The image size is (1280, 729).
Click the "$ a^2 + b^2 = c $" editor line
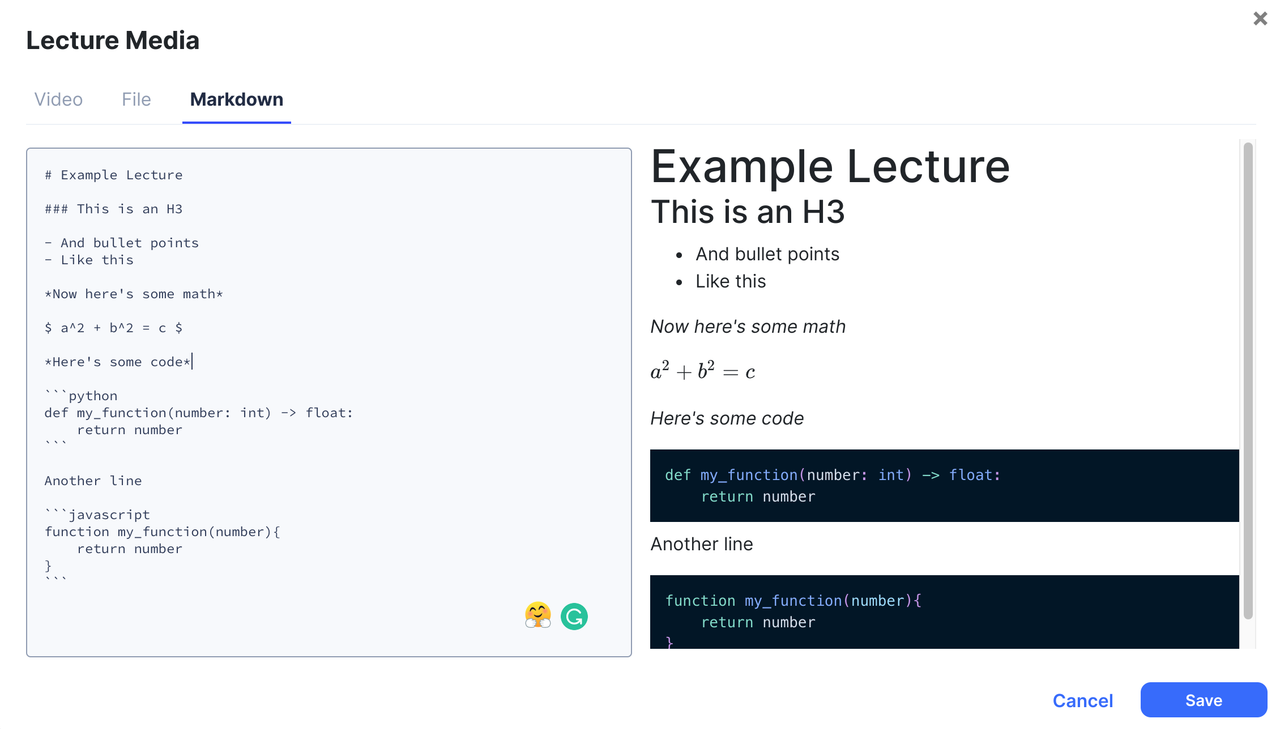(114, 328)
